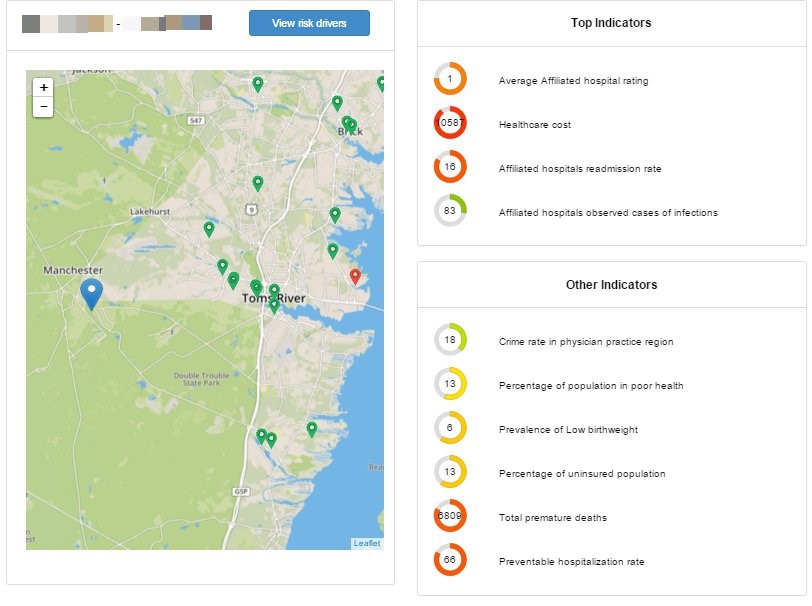The width and height of the screenshot is (812, 606).
Task: Select Affiliated hospitals observed cases of infections
Action: point(608,213)
